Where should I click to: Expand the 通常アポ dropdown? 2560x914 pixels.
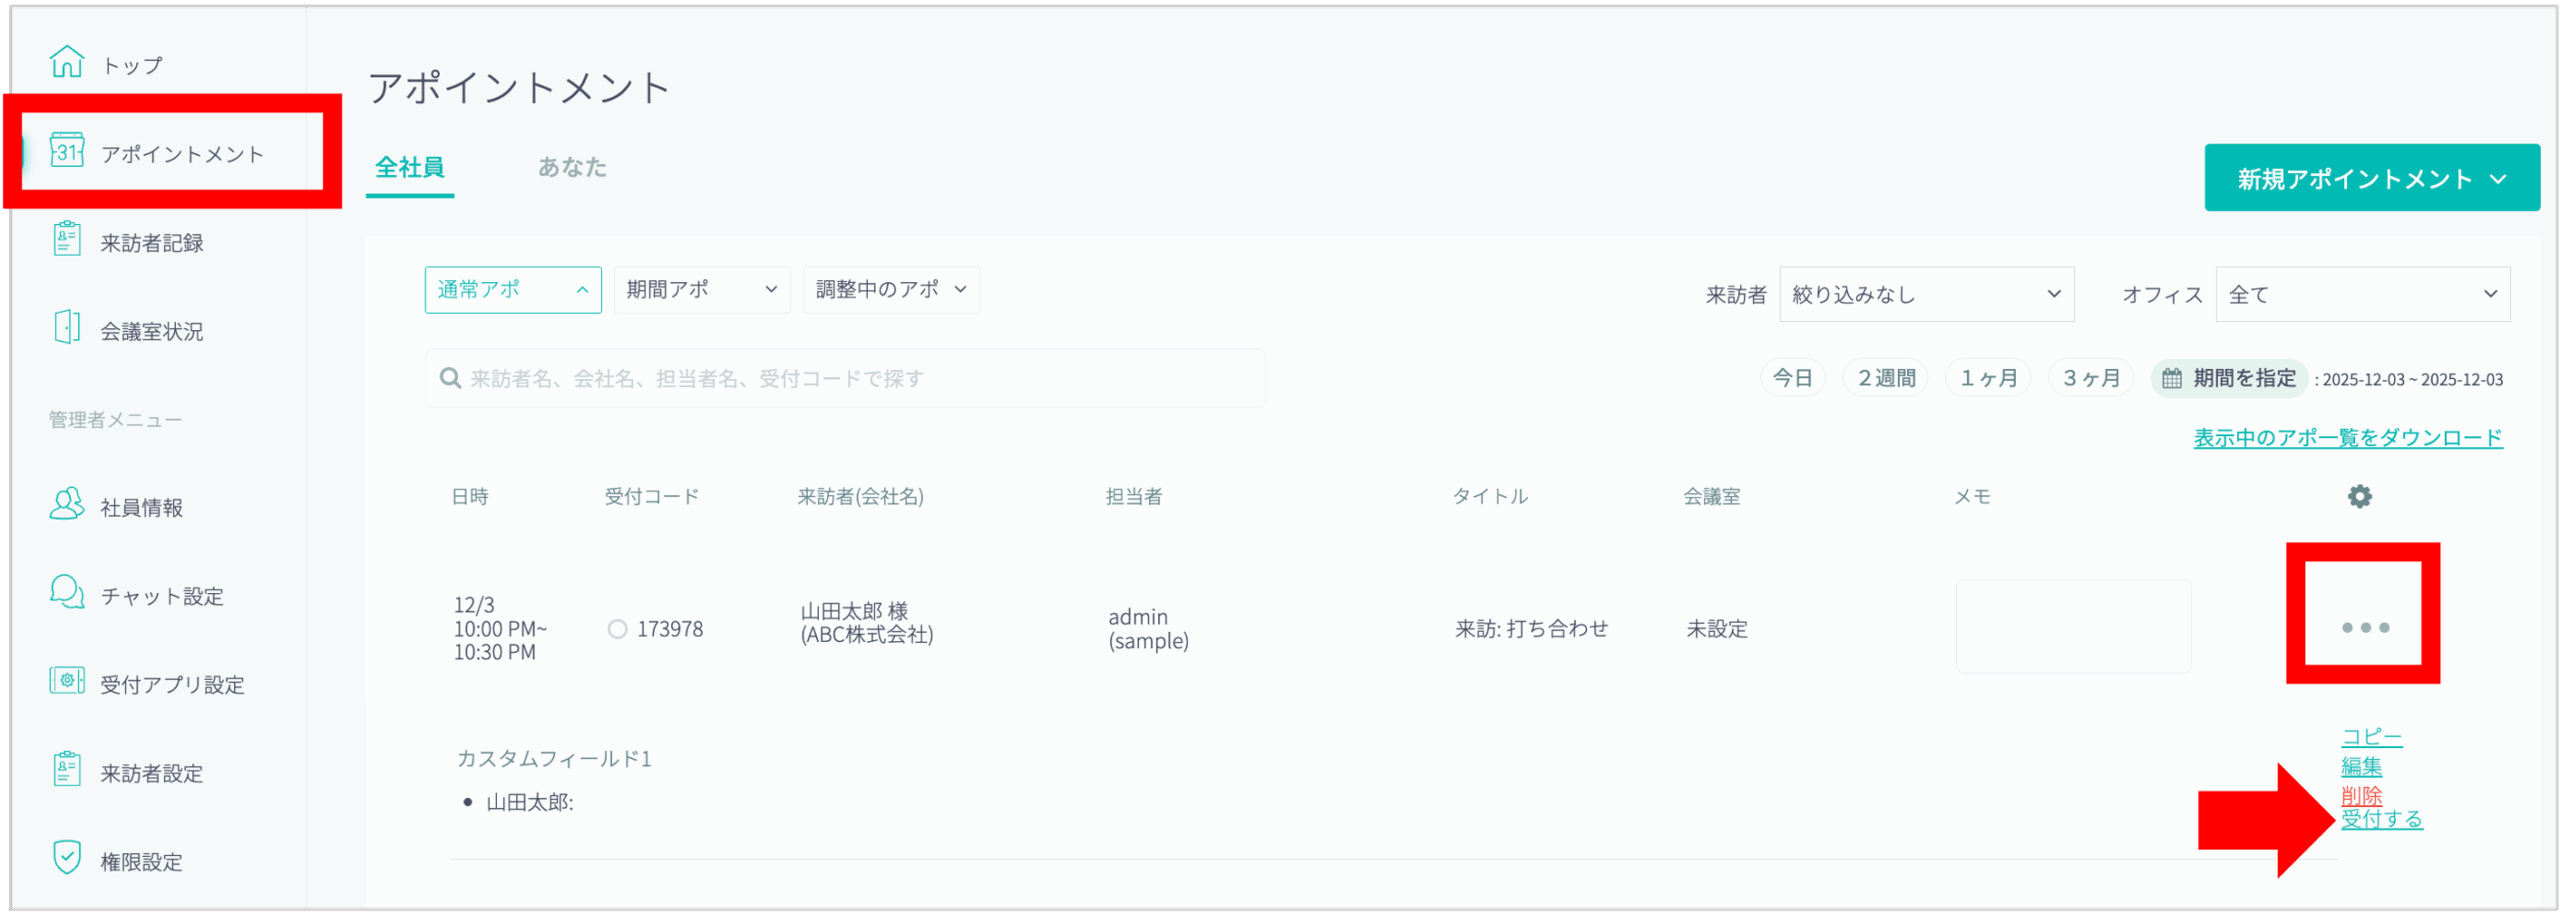[512, 290]
